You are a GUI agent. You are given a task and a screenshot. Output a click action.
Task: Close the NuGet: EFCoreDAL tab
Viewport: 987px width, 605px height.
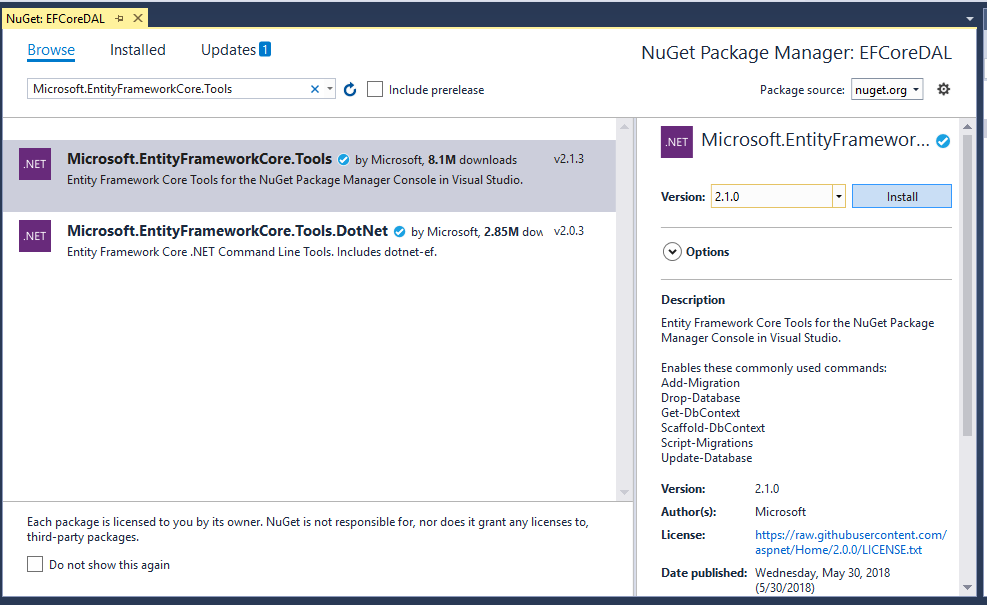coord(138,18)
